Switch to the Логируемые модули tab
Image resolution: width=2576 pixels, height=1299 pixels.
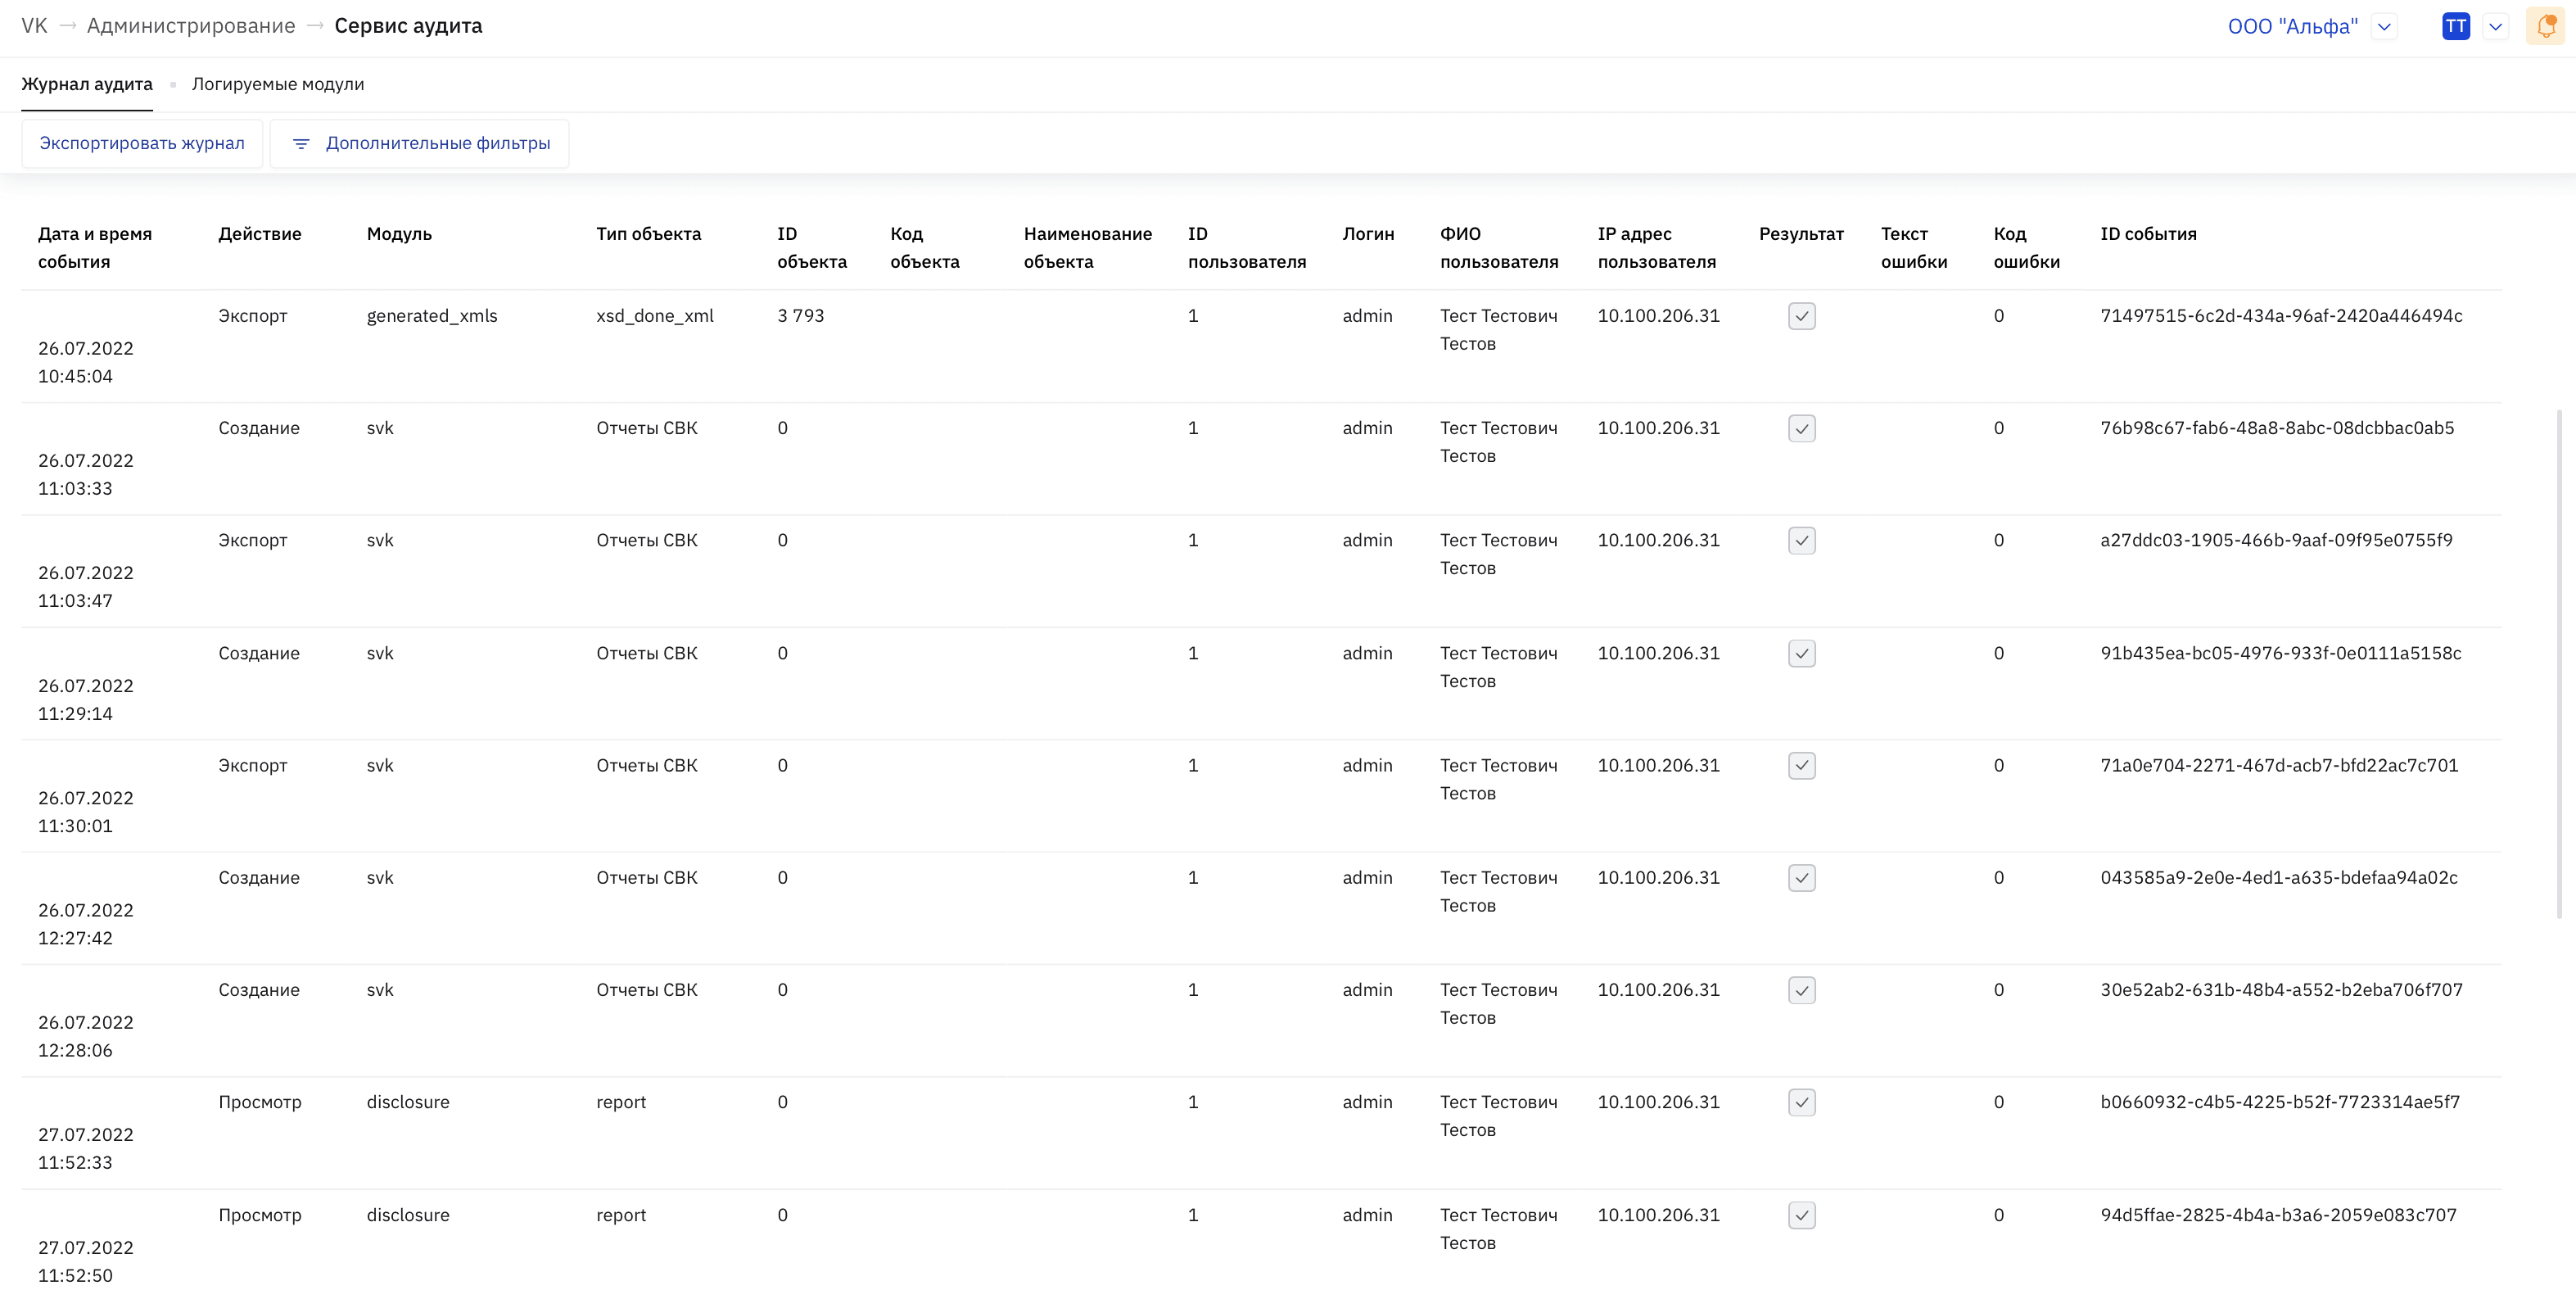(x=278, y=84)
